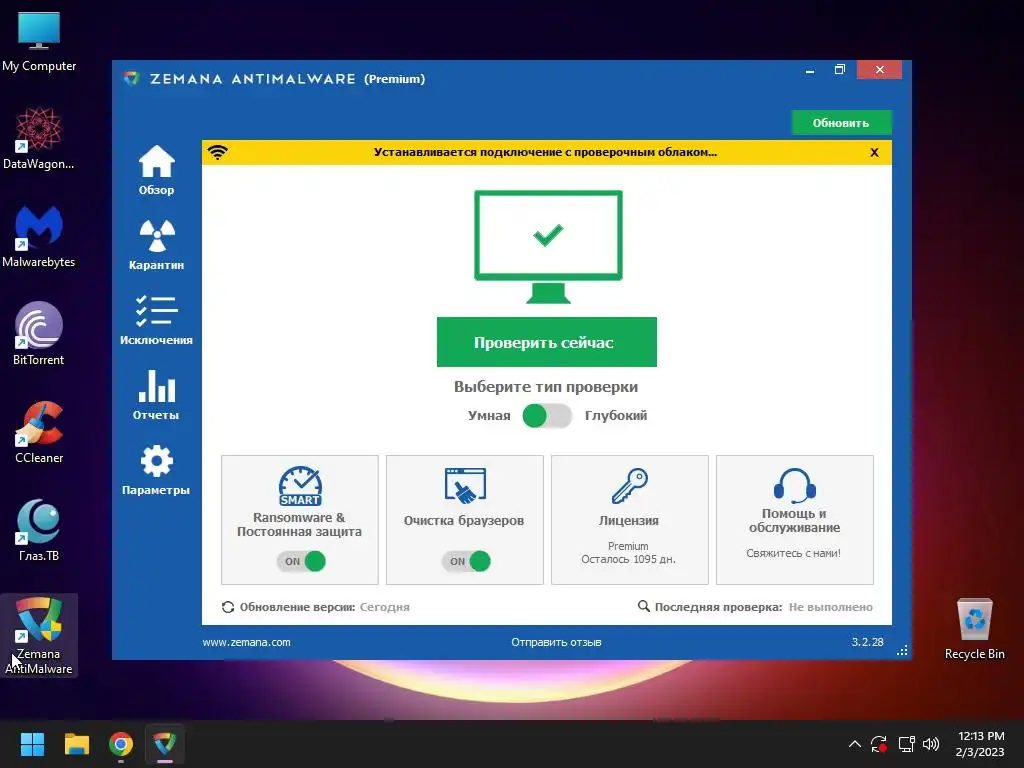Viewport: 1024px width, 768px height.
Task: Click the volume speaker tray icon
Action: [x=931, y=744]
